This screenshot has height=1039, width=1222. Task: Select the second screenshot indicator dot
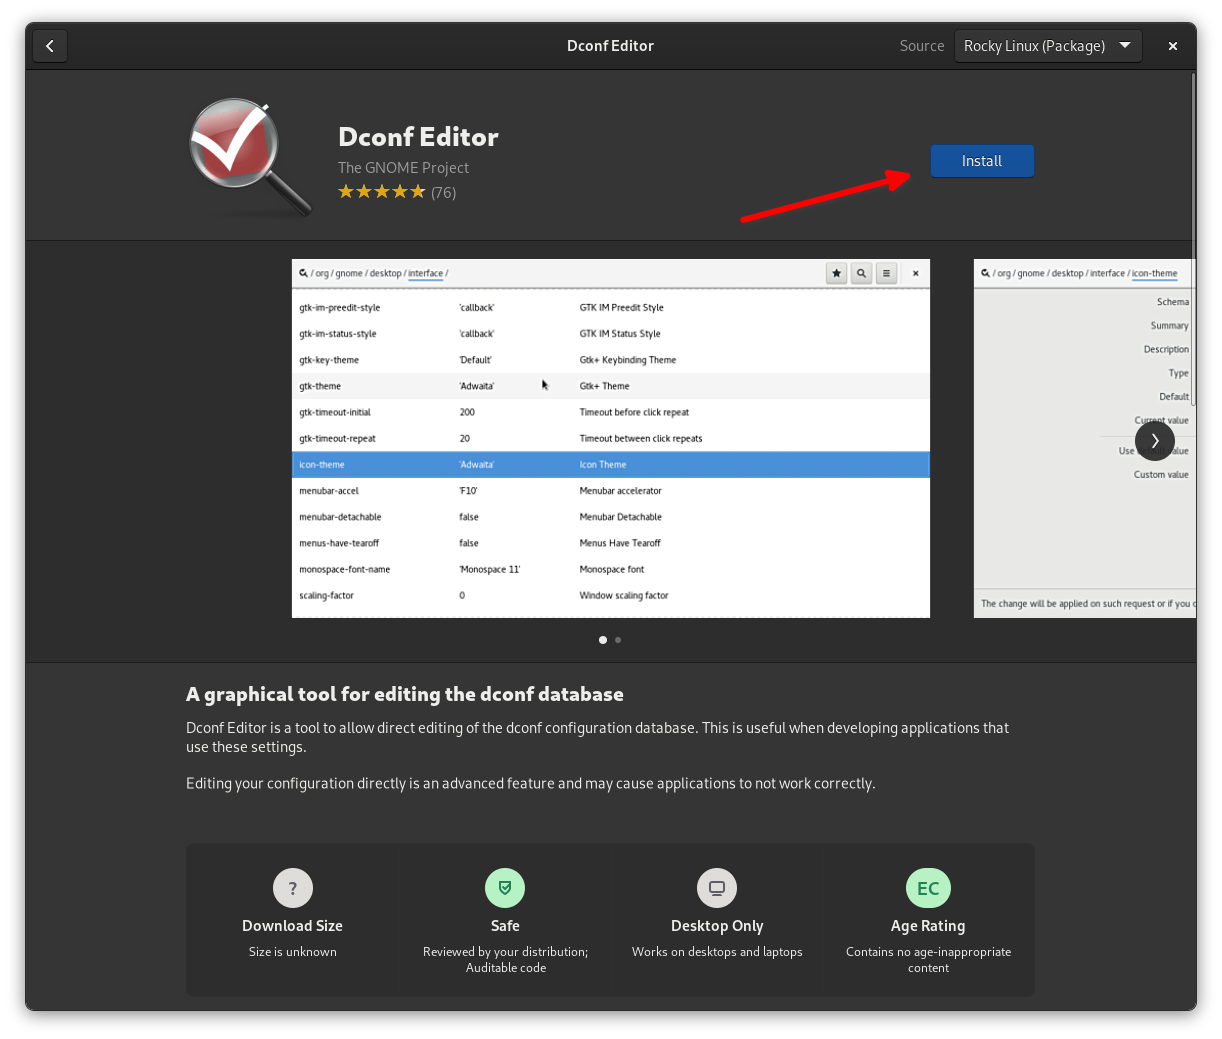pyautogui.click(x=618, y=640)
